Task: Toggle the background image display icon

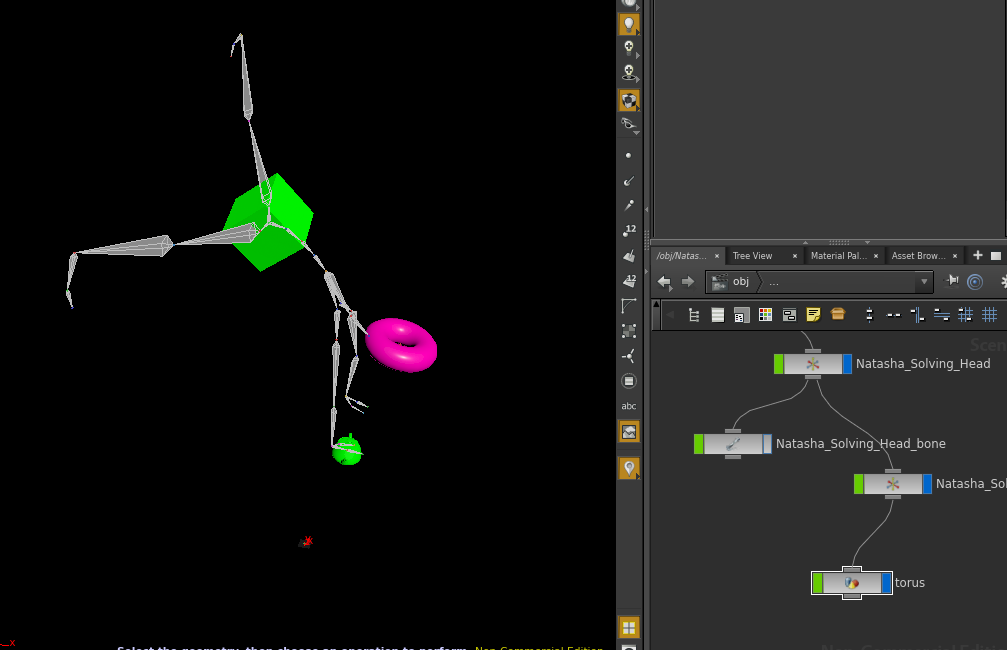Action: point(628,432)
